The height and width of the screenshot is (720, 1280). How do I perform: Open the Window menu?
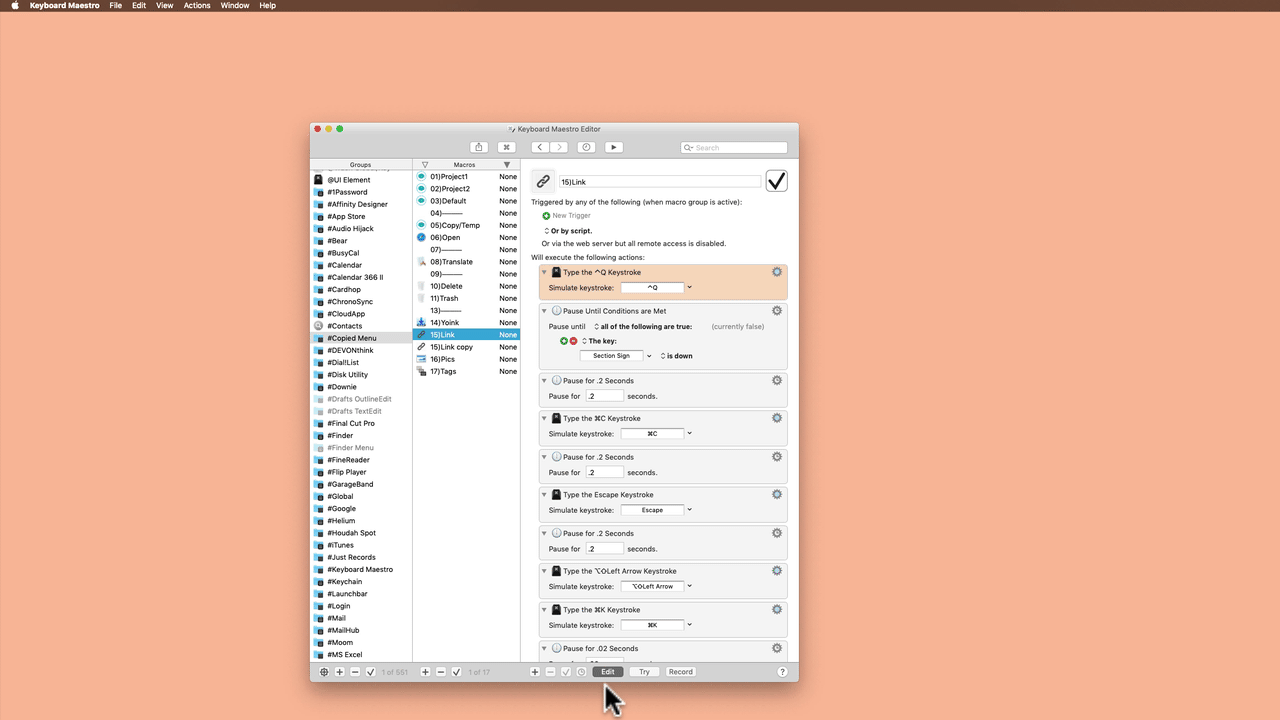pos(235,5)
